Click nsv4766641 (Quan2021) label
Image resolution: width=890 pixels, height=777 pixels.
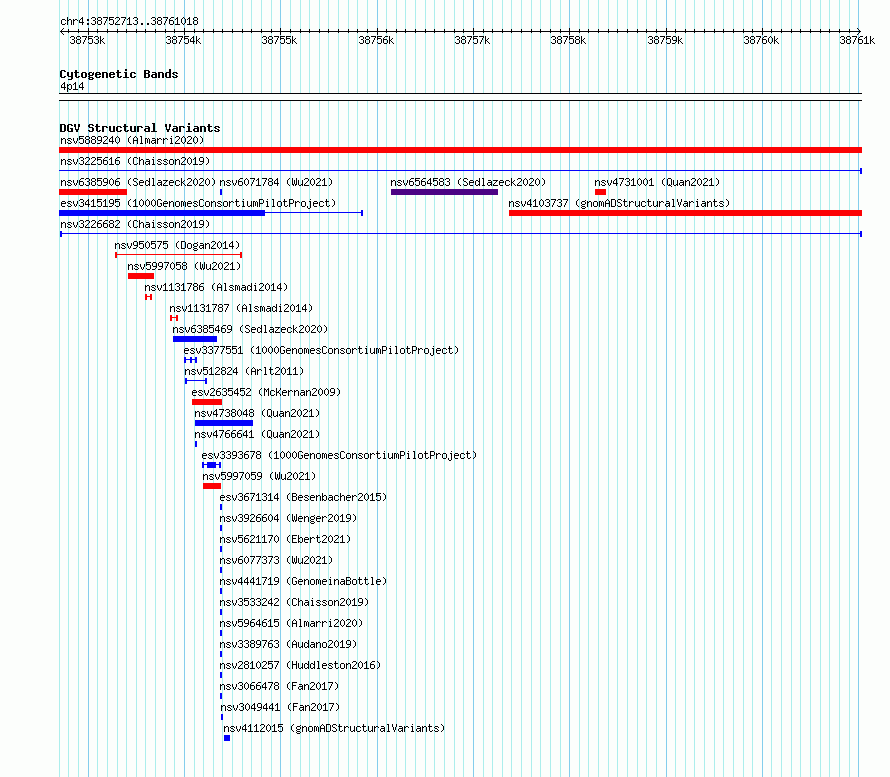click(257, 434)
